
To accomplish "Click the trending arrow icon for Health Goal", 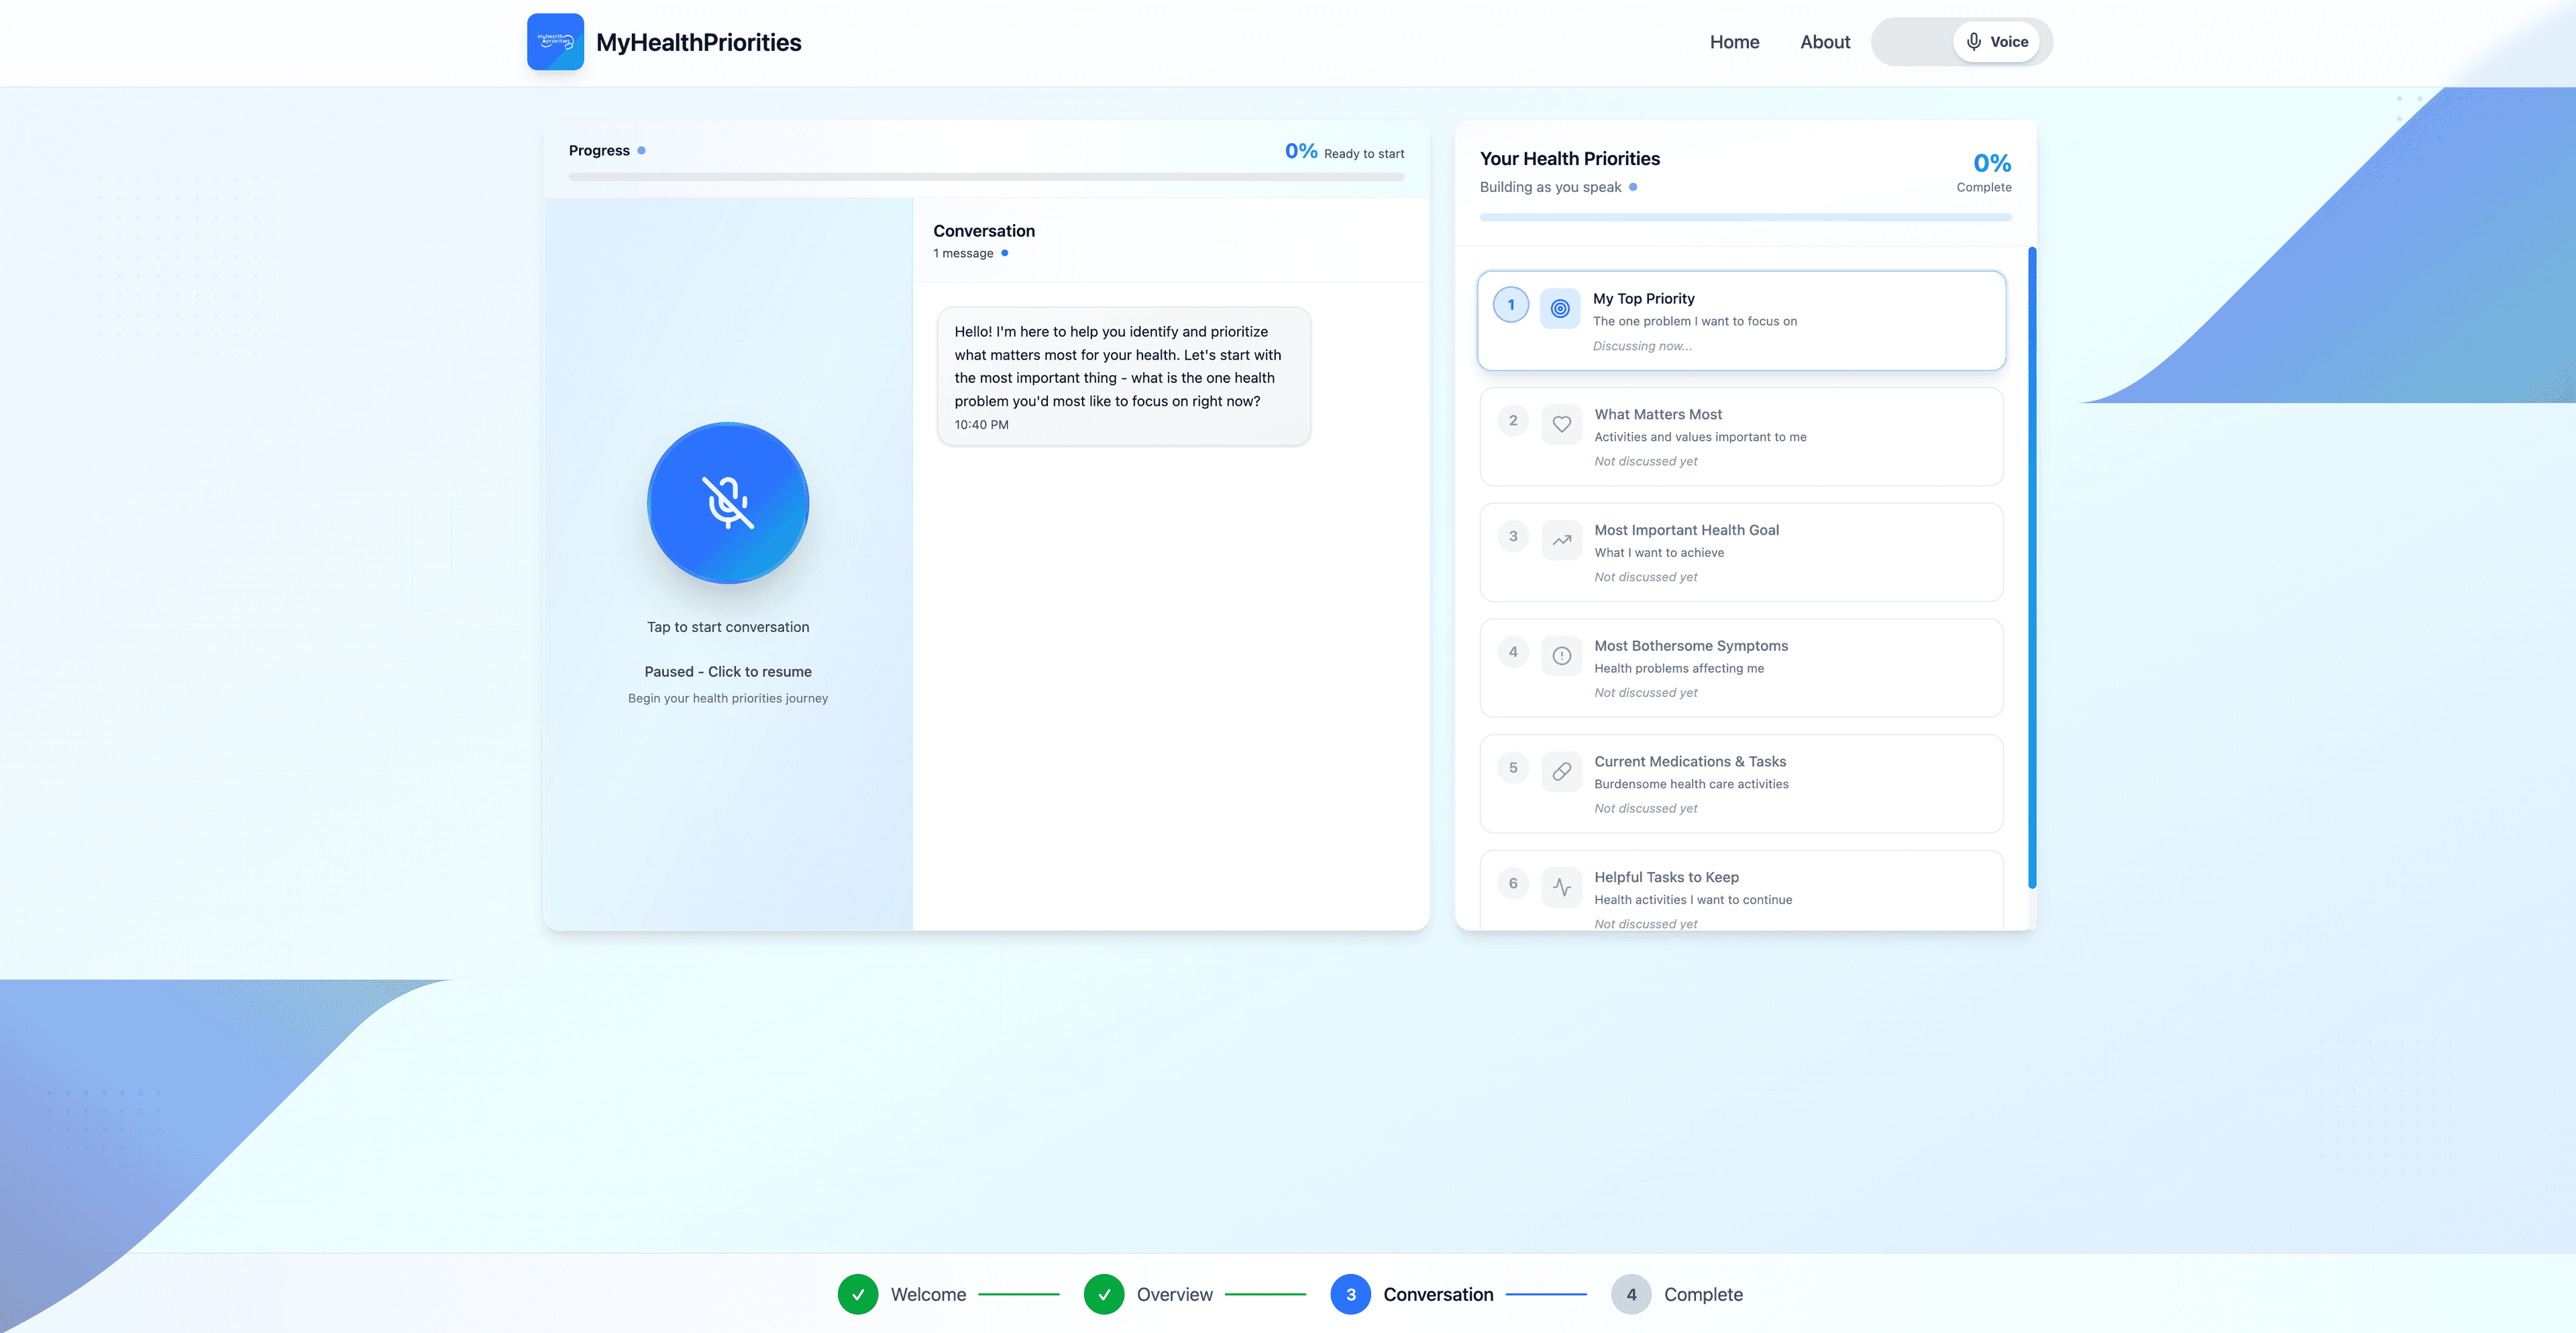I will pyautogui.click(x=1561, y=540).
